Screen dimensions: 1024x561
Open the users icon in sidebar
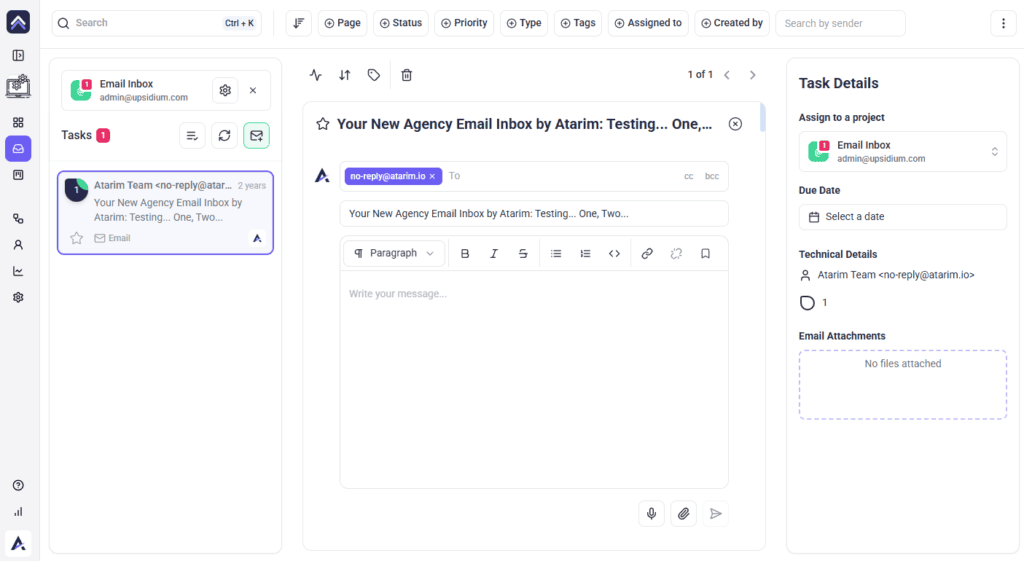click(x=18, y=245)
